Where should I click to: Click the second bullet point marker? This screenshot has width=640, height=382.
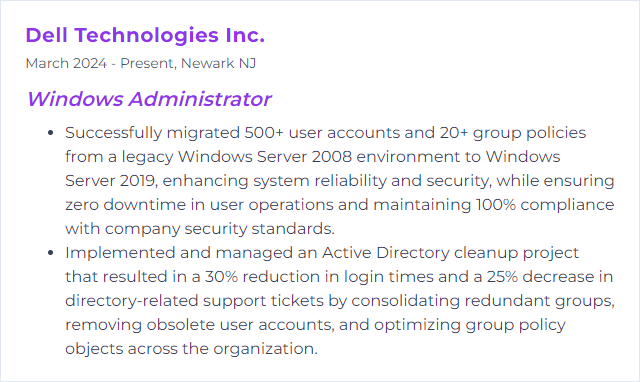(x=51, y=253)
